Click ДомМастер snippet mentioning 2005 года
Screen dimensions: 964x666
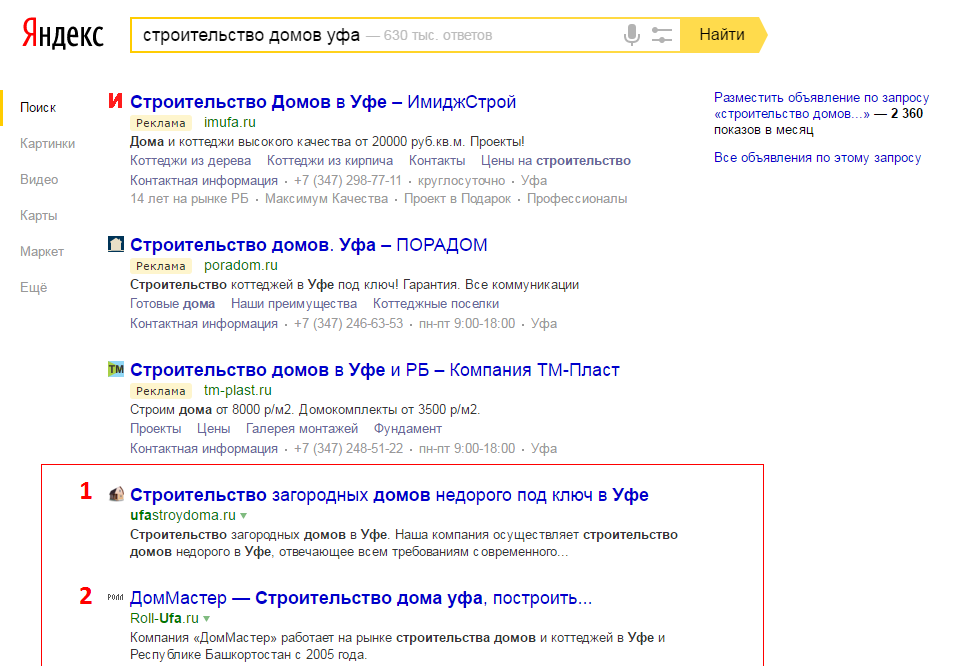click(398, 646)
